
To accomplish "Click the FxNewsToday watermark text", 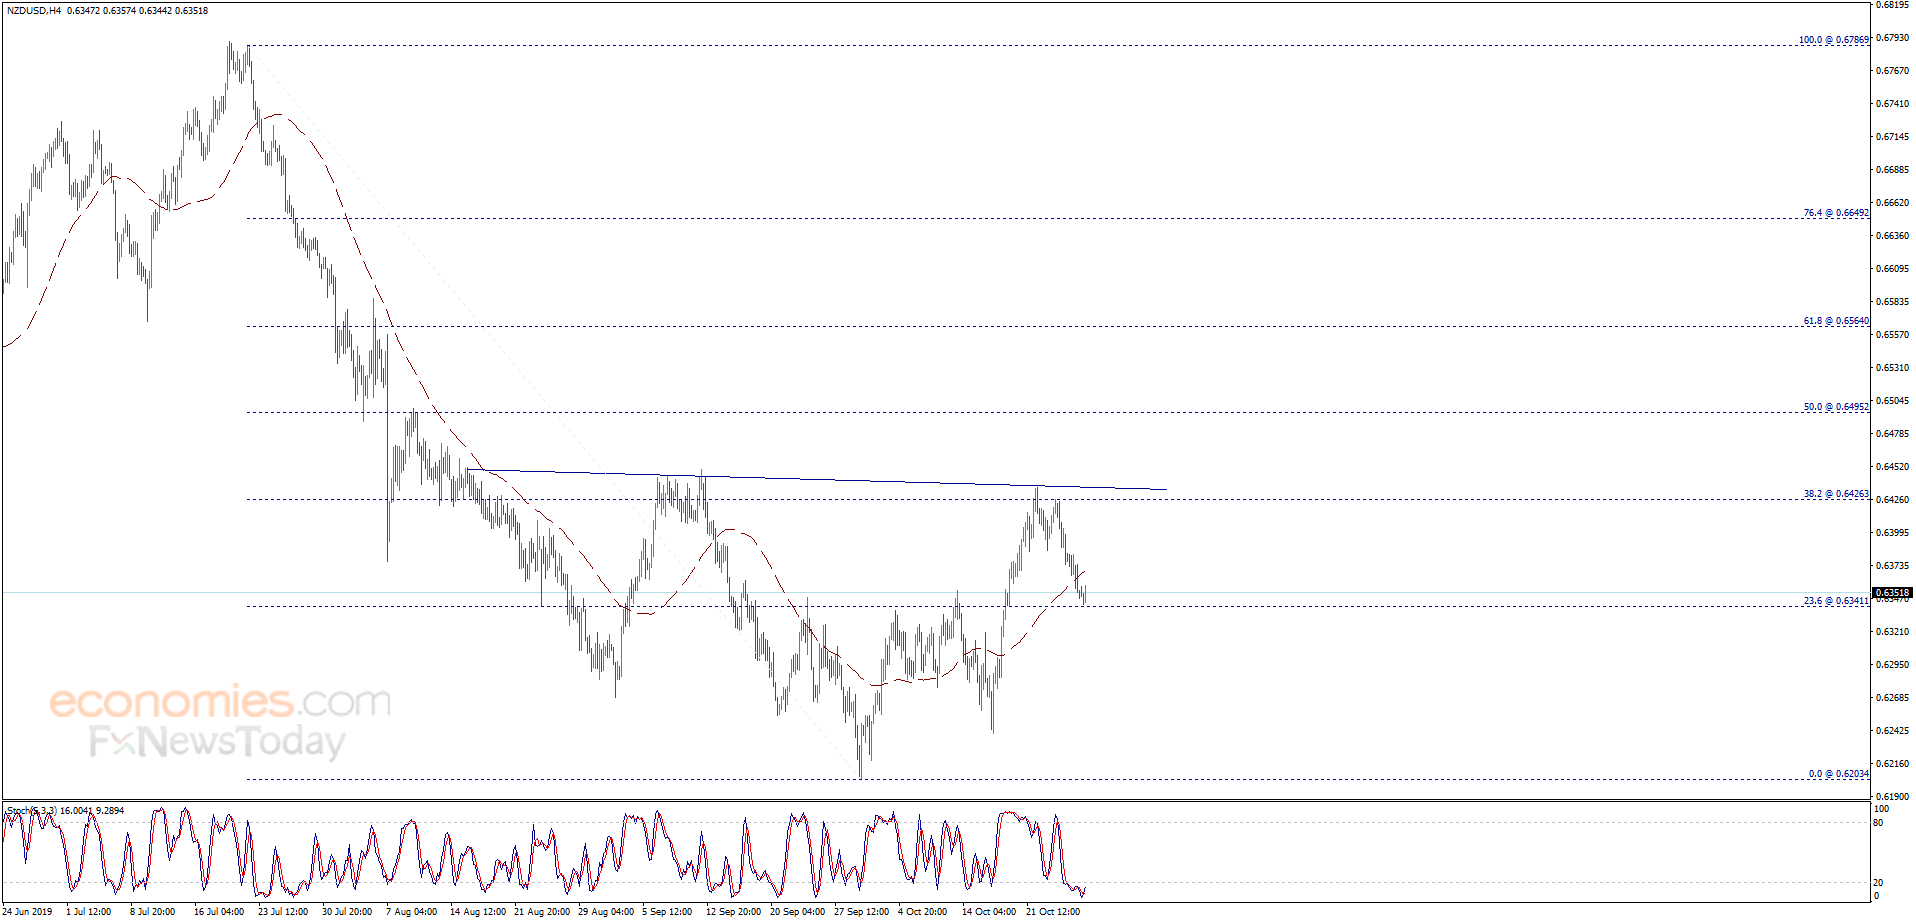I will (x=217, y=741).
